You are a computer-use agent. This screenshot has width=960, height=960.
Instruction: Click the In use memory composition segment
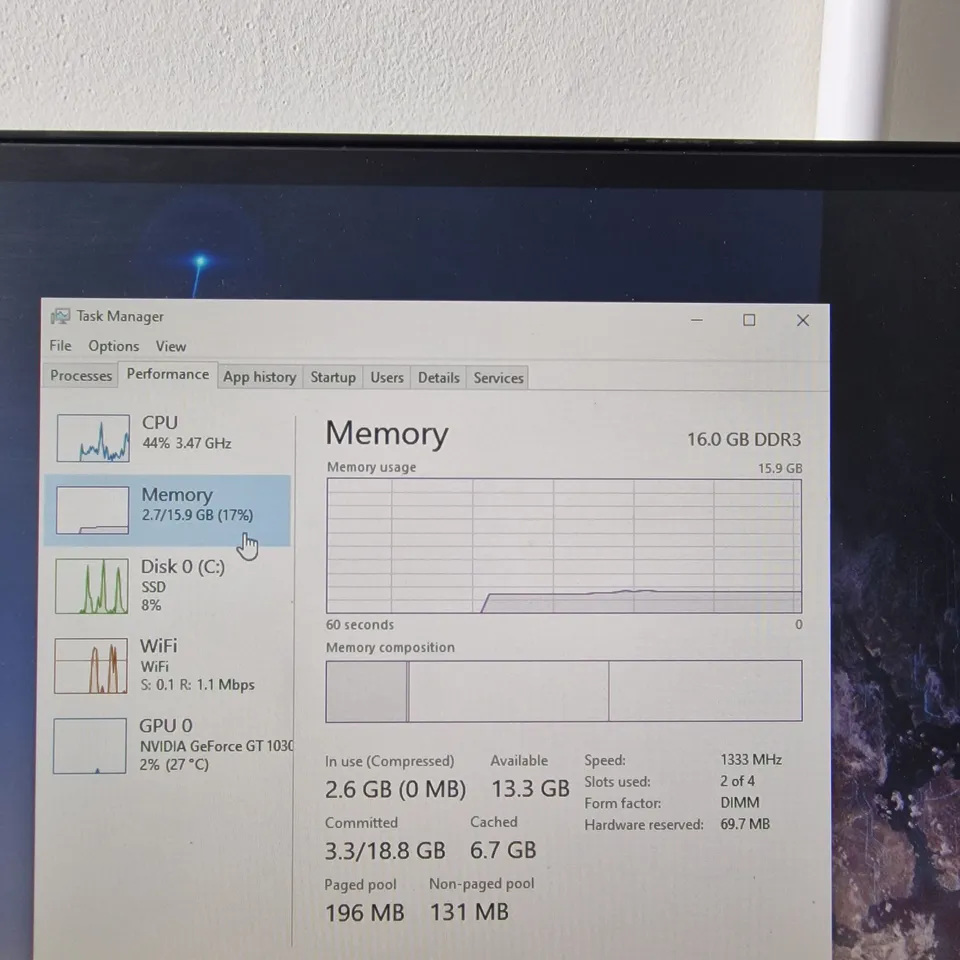coord(365,690)
